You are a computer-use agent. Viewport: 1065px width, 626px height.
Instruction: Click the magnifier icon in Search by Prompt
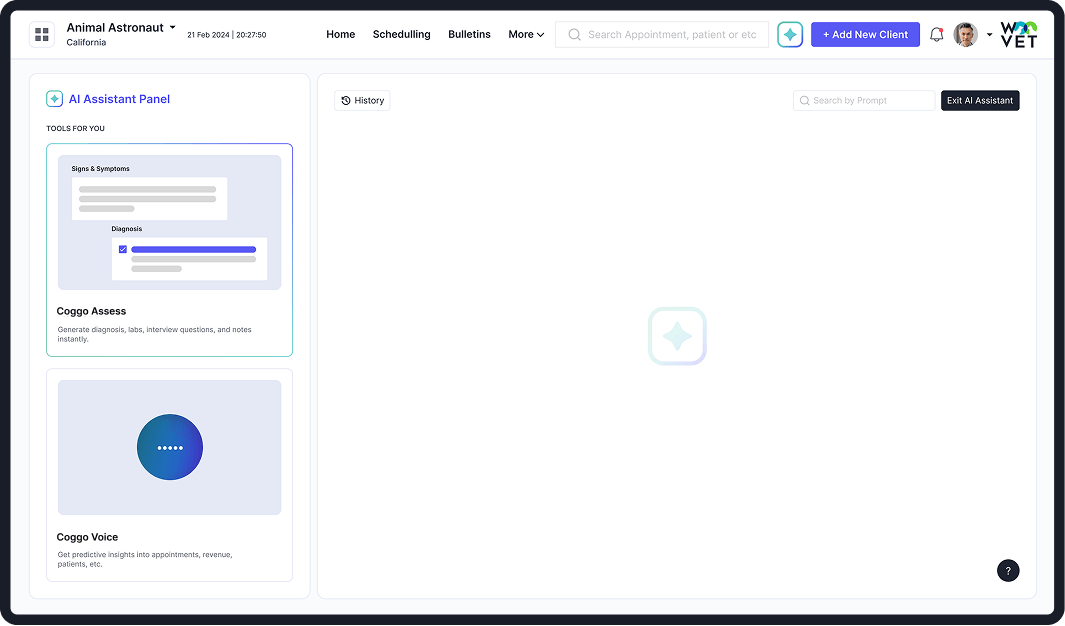click(x=804, y=100)
